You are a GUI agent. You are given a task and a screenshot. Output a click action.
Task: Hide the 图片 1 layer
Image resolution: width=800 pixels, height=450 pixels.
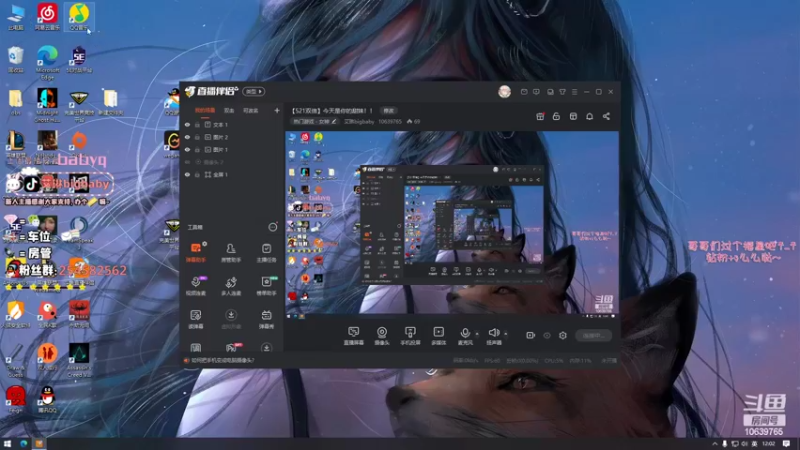pos(187,149)
